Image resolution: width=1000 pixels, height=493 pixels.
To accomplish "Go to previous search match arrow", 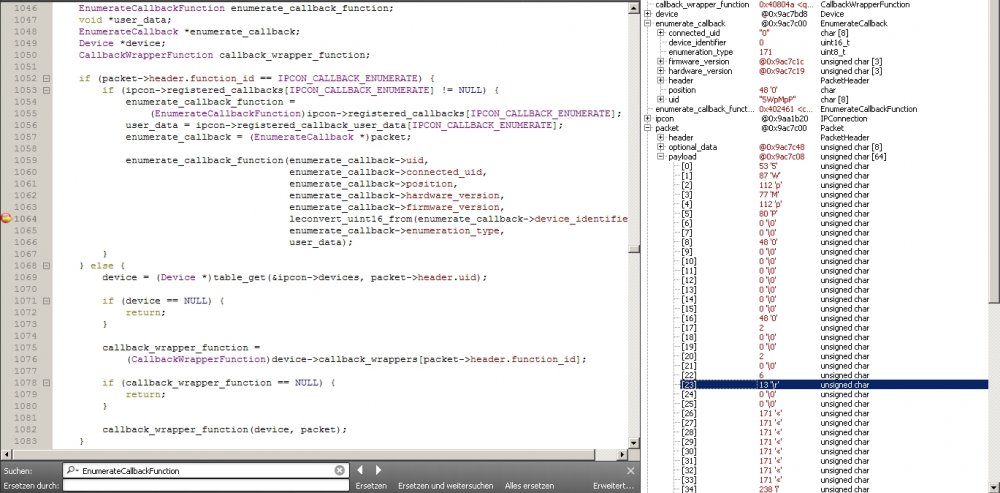I will click(x=361, y=470).
